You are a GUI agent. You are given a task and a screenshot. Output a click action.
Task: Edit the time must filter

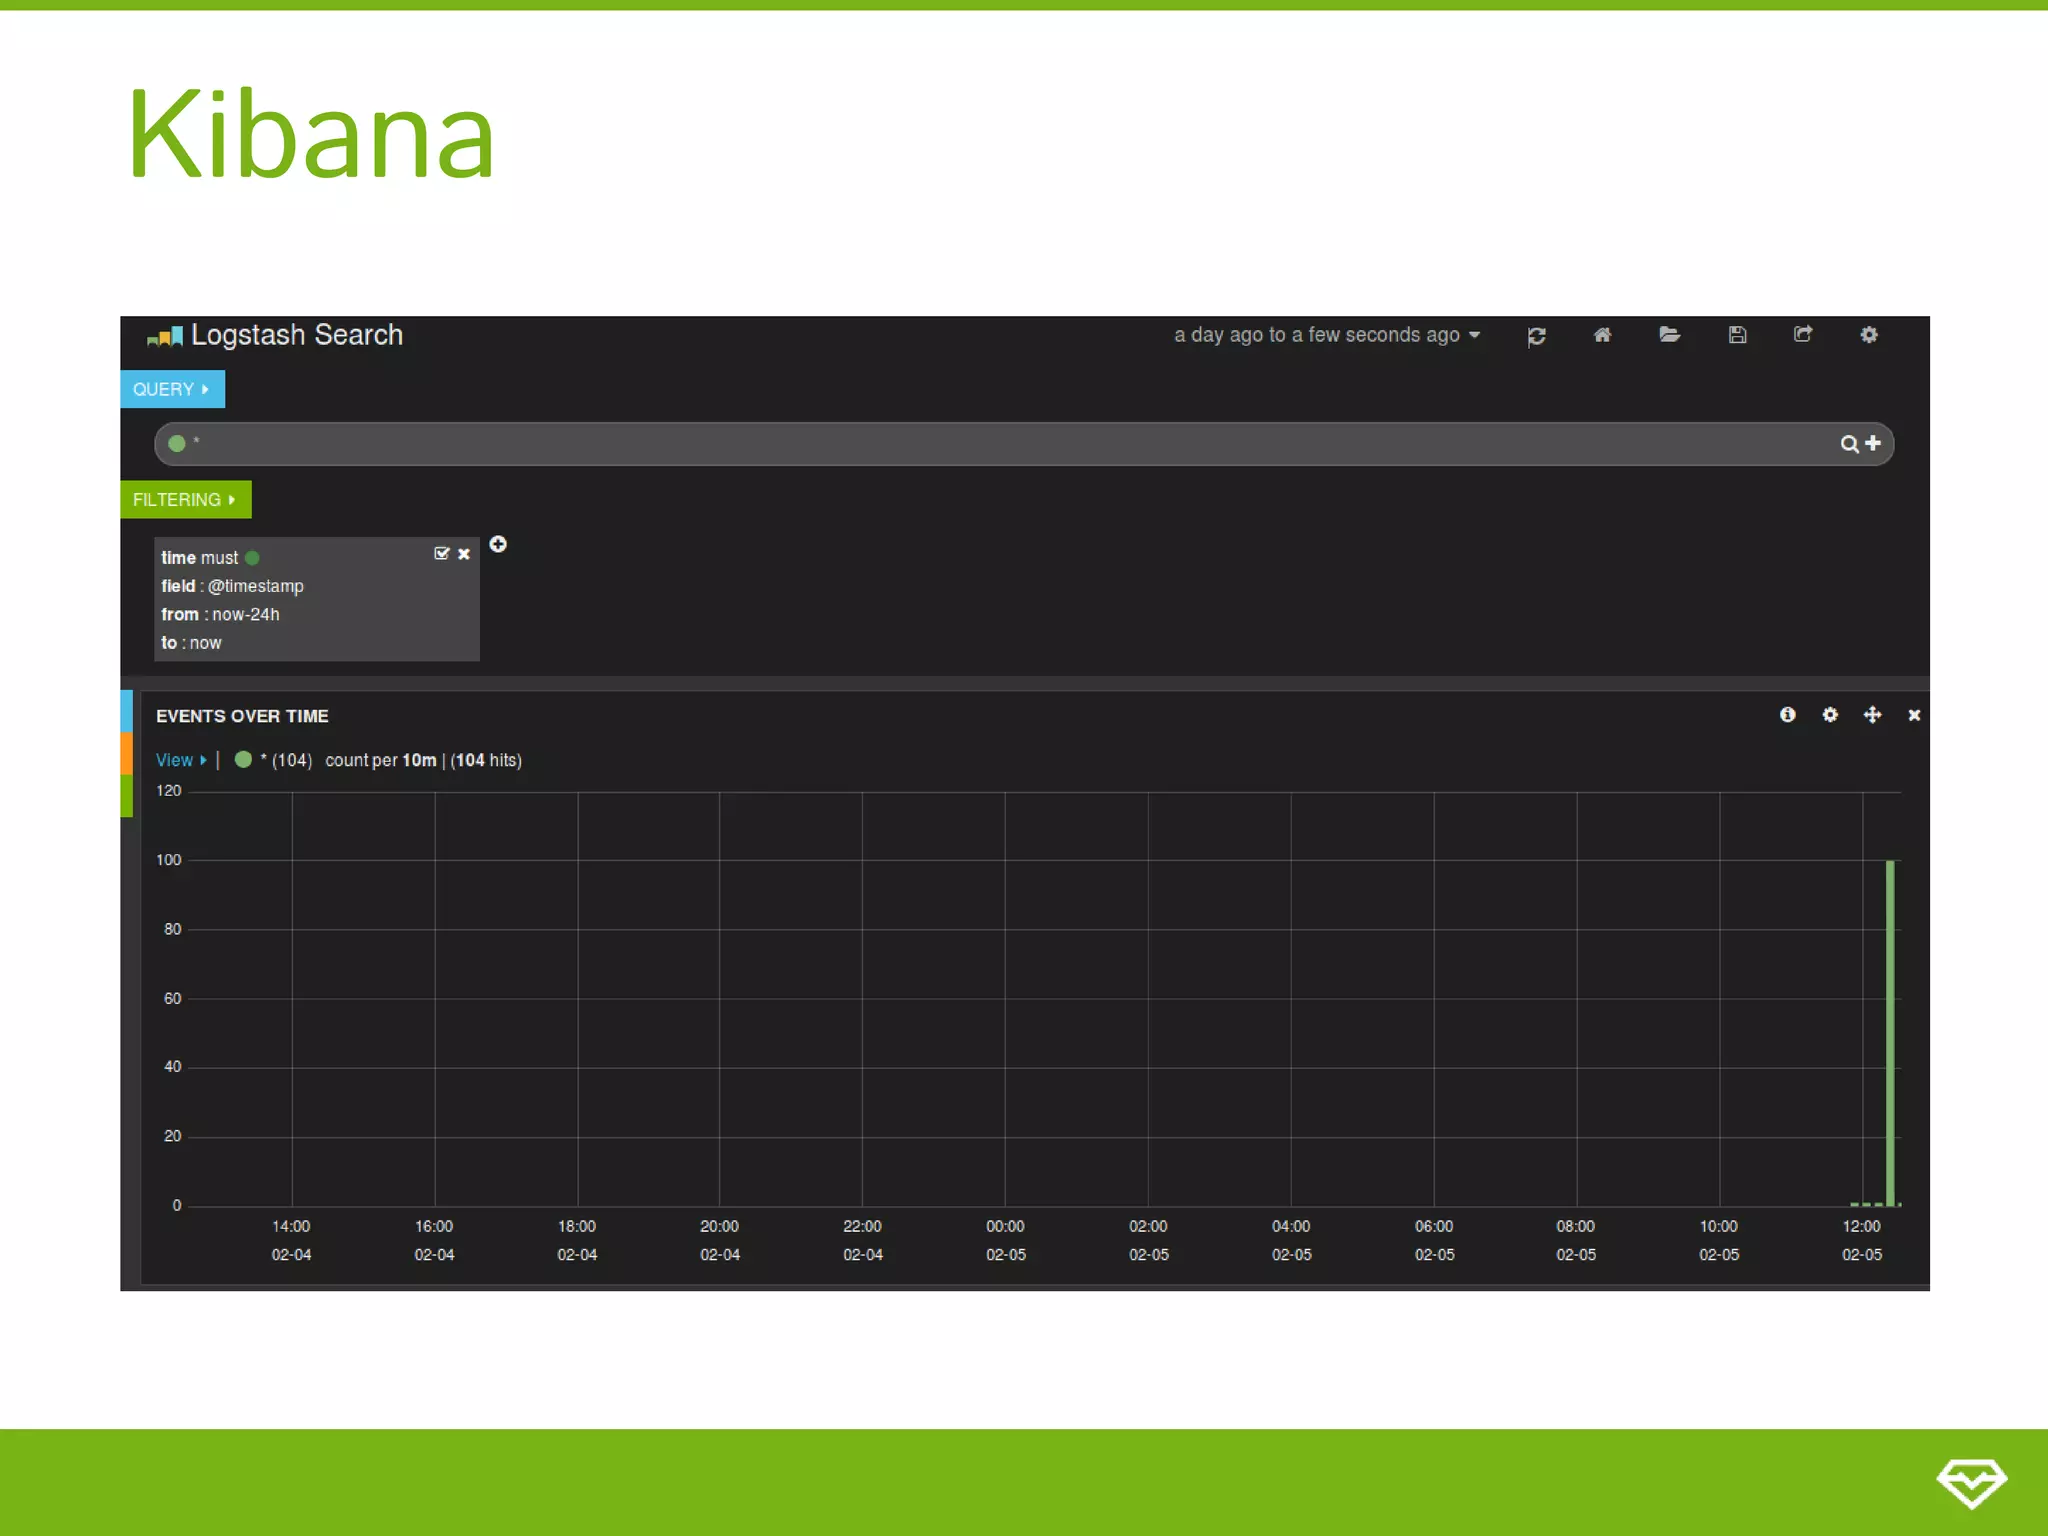[442, 553]
